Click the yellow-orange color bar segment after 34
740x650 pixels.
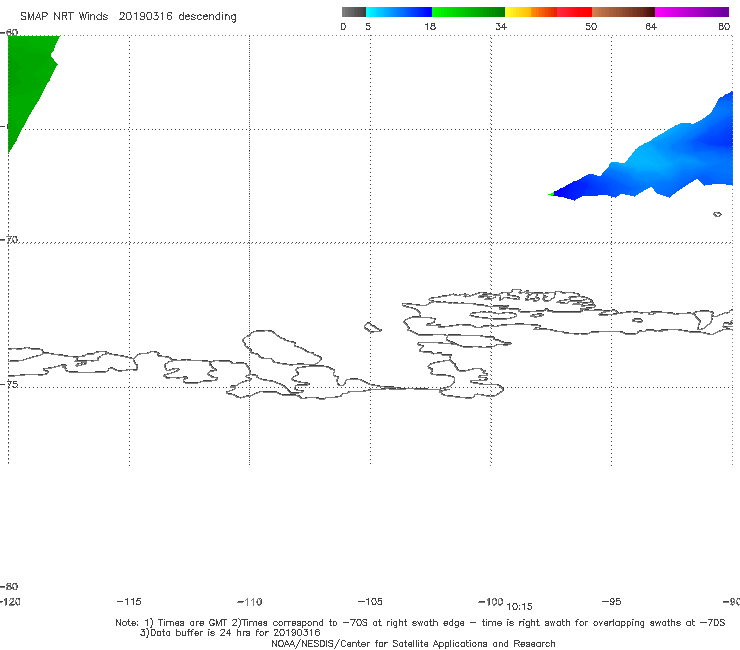click(530, 12)
